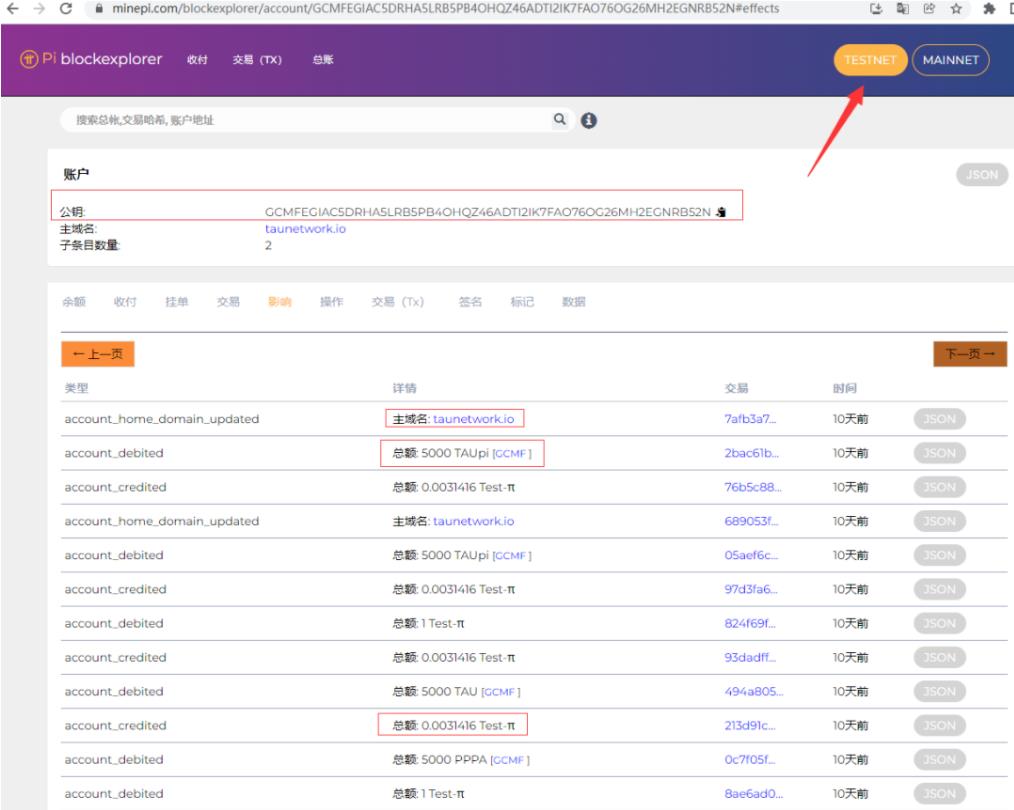
Task: Select the 余额 tab
Action: (74, 301)
